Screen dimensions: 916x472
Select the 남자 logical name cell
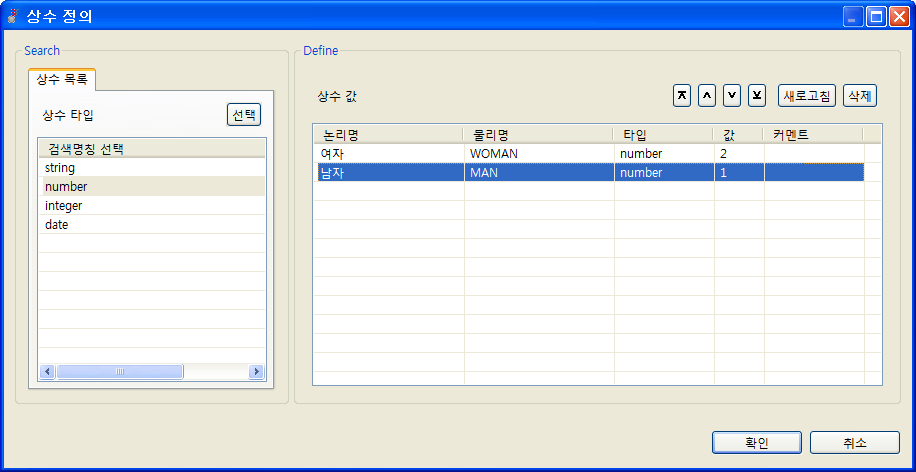(390, 173)
